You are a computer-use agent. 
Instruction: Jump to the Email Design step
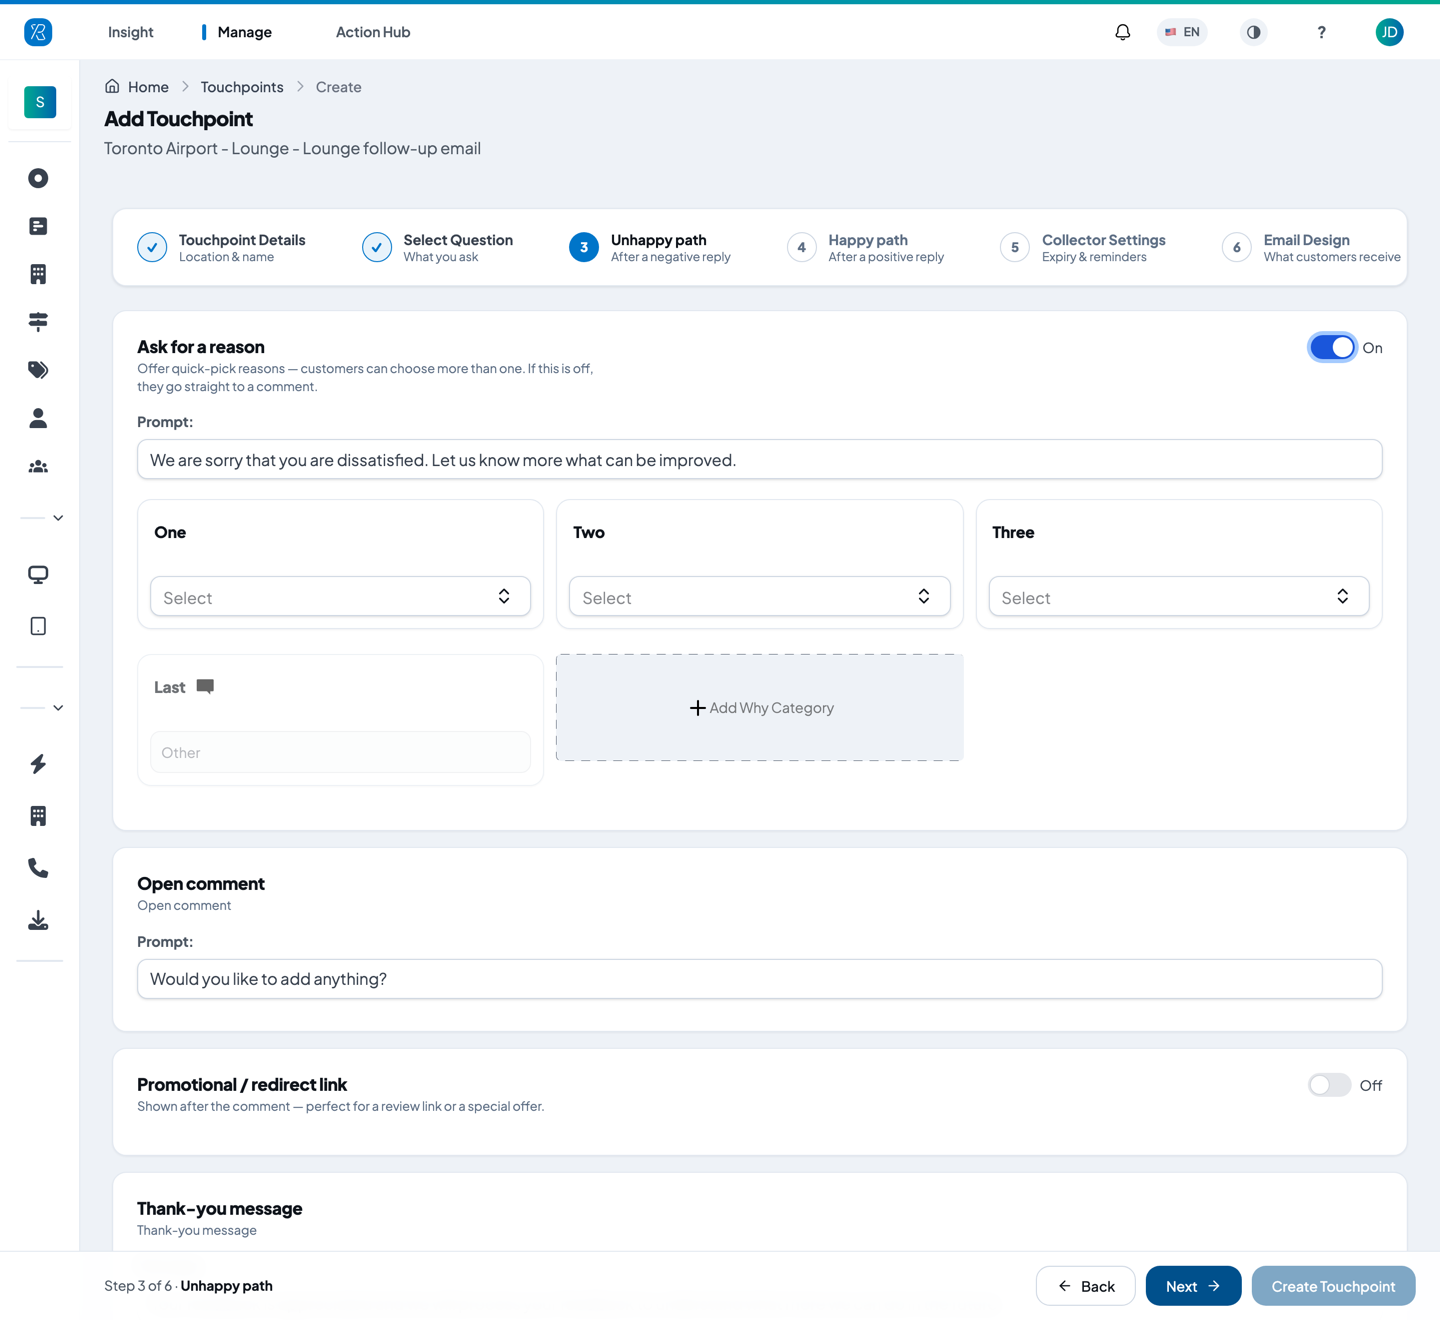(1311, 247)
